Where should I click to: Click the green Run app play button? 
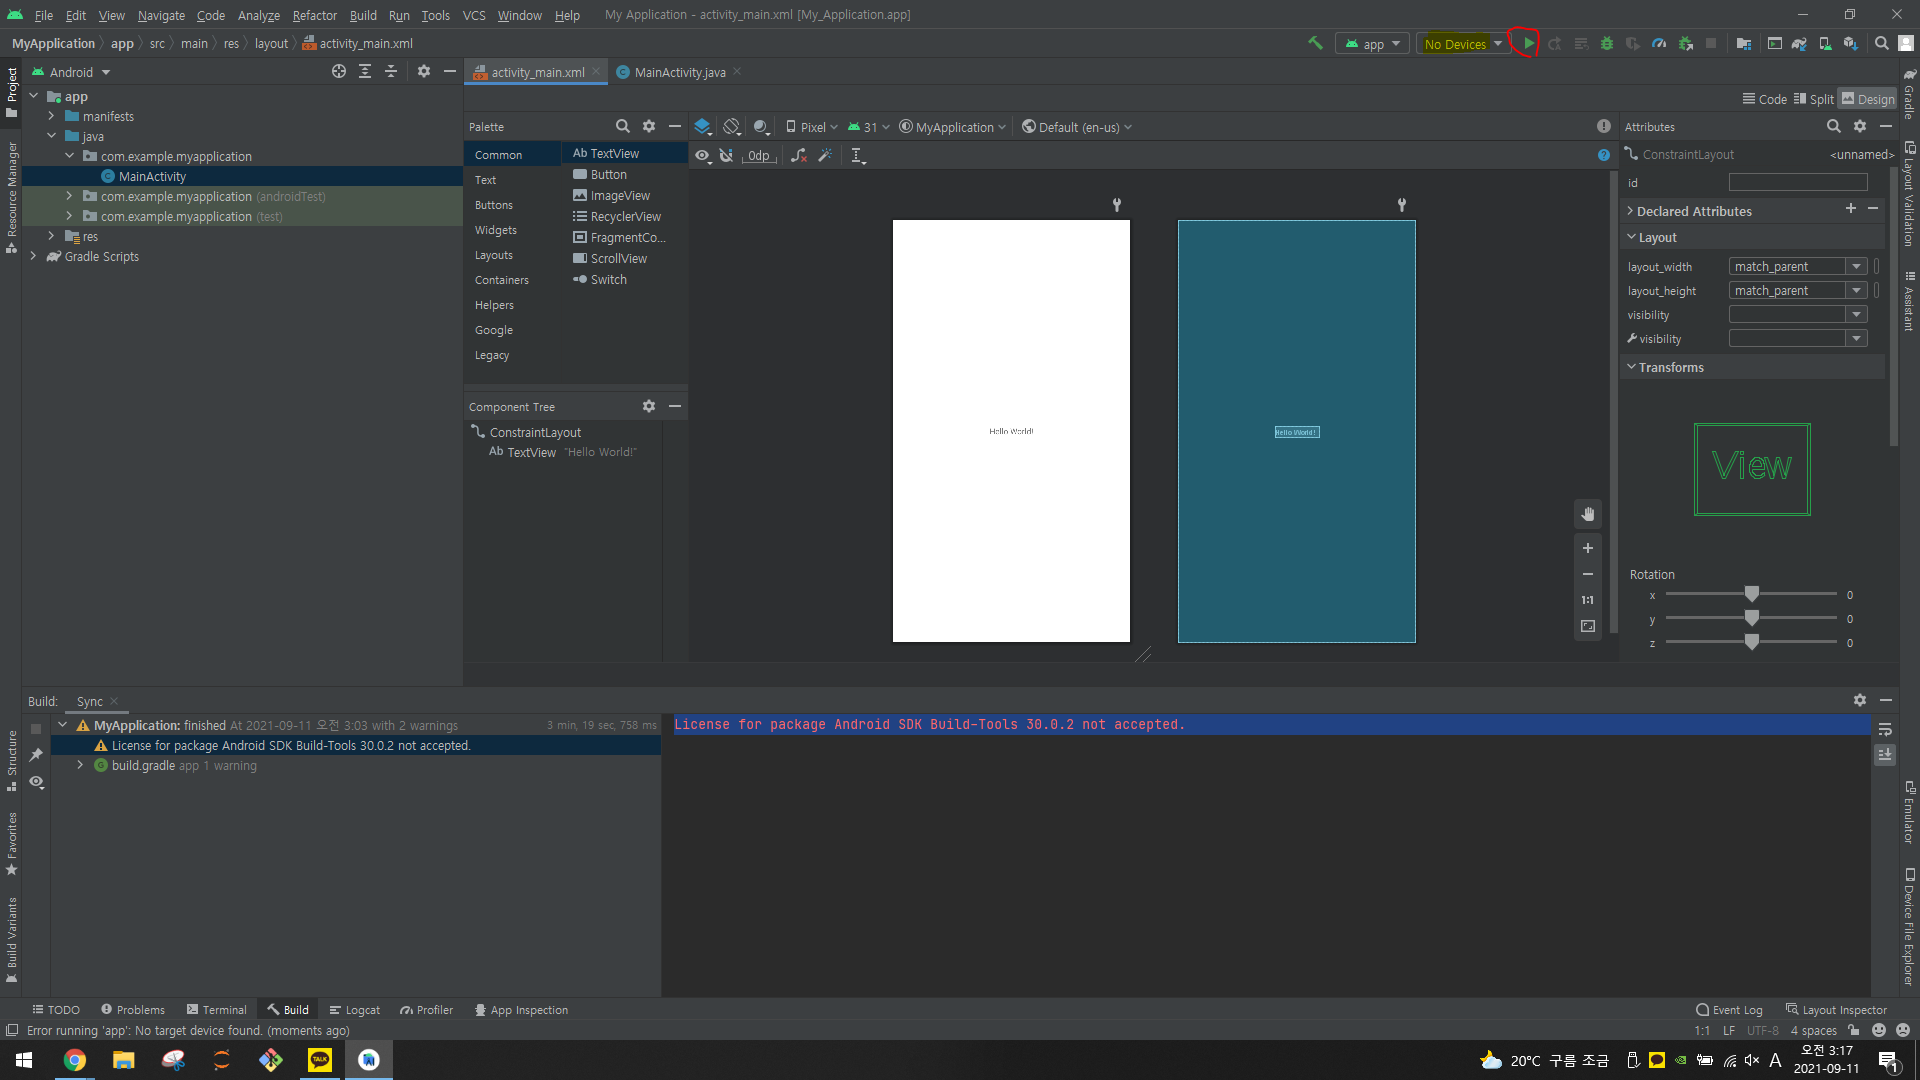pos(1528,43)
